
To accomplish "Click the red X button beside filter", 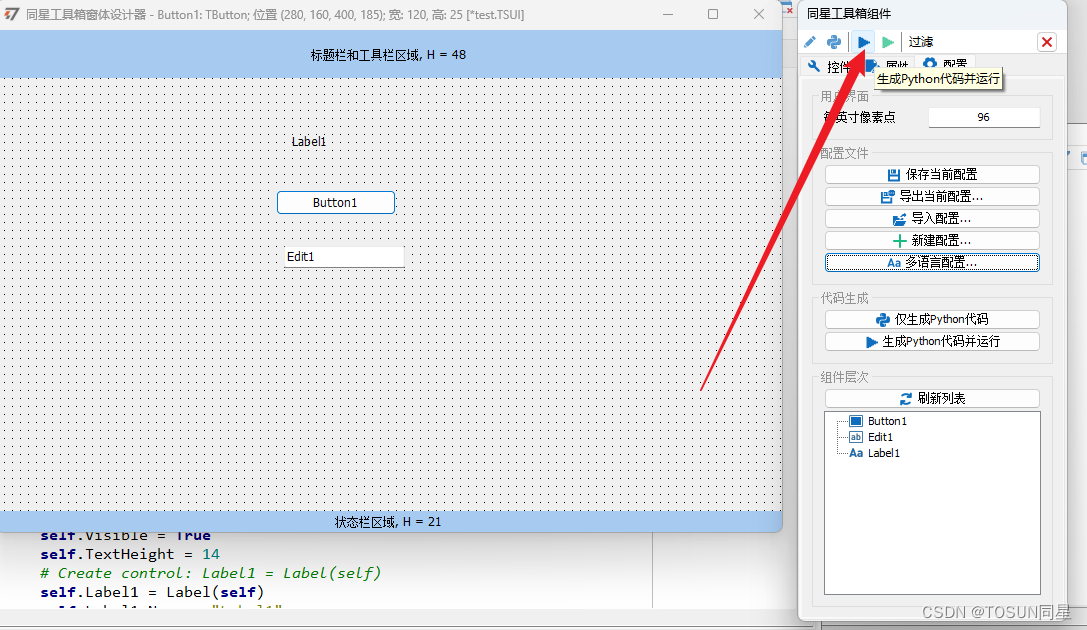I will [x=1047, y=42].
